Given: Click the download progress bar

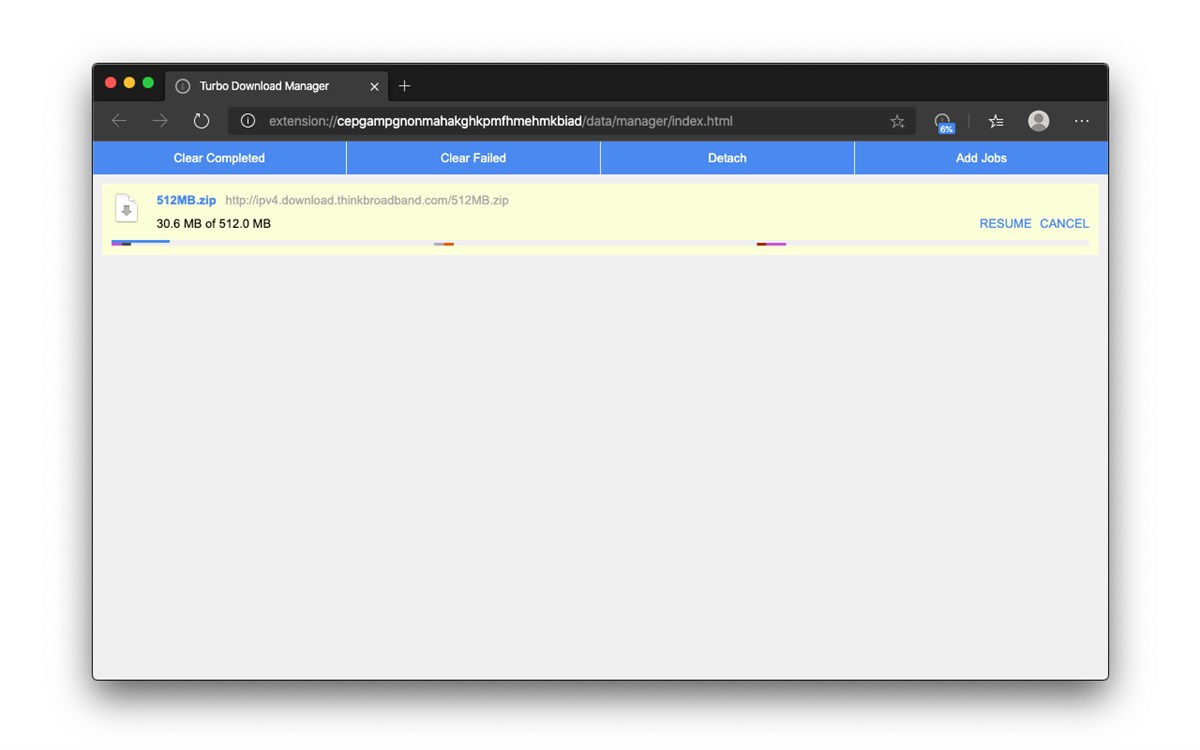Looking at the screenshot, I should (x=600, y=243).
